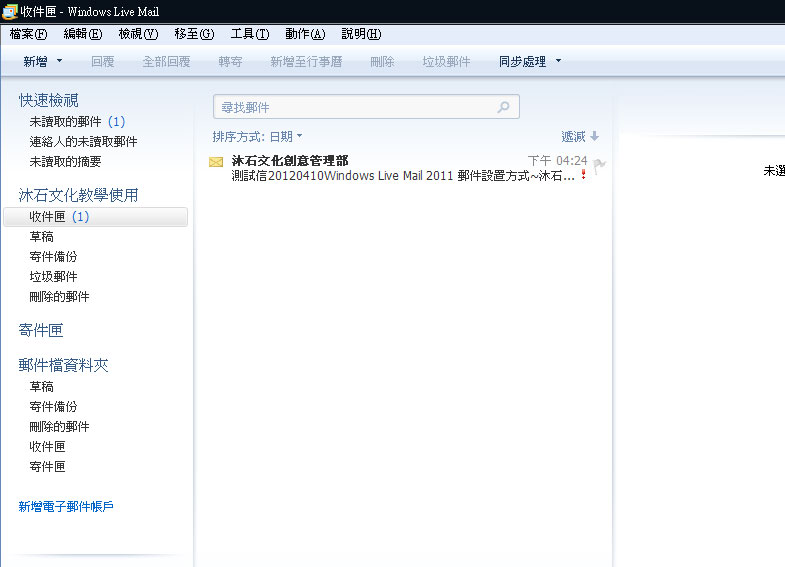785x567 pixels.
Task: Click the 垃圾郵件 toolbar button
Action: (446, 62)
